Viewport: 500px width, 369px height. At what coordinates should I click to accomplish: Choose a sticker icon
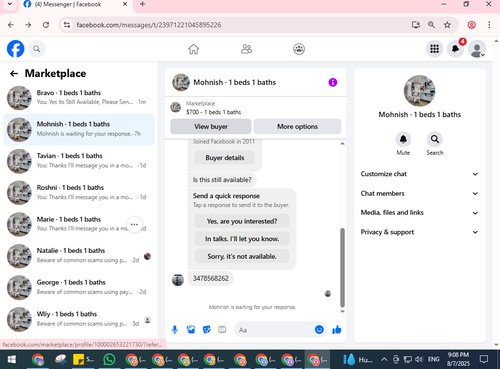pyautogui.click(x=207, y=330)
